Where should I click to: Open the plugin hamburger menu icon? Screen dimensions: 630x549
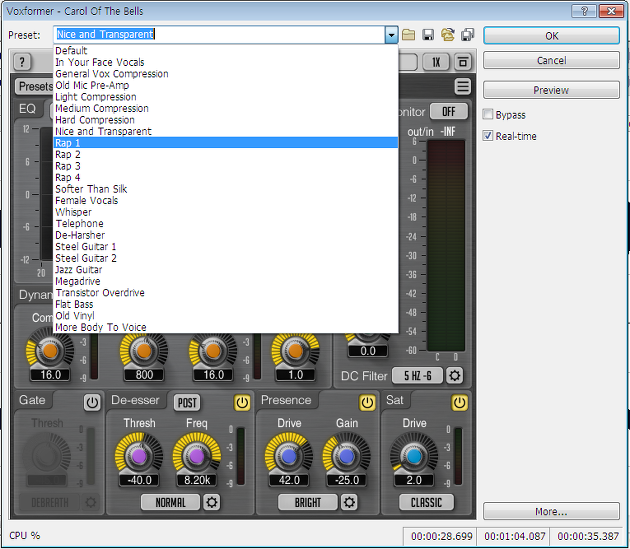click(x=462, y=86)
